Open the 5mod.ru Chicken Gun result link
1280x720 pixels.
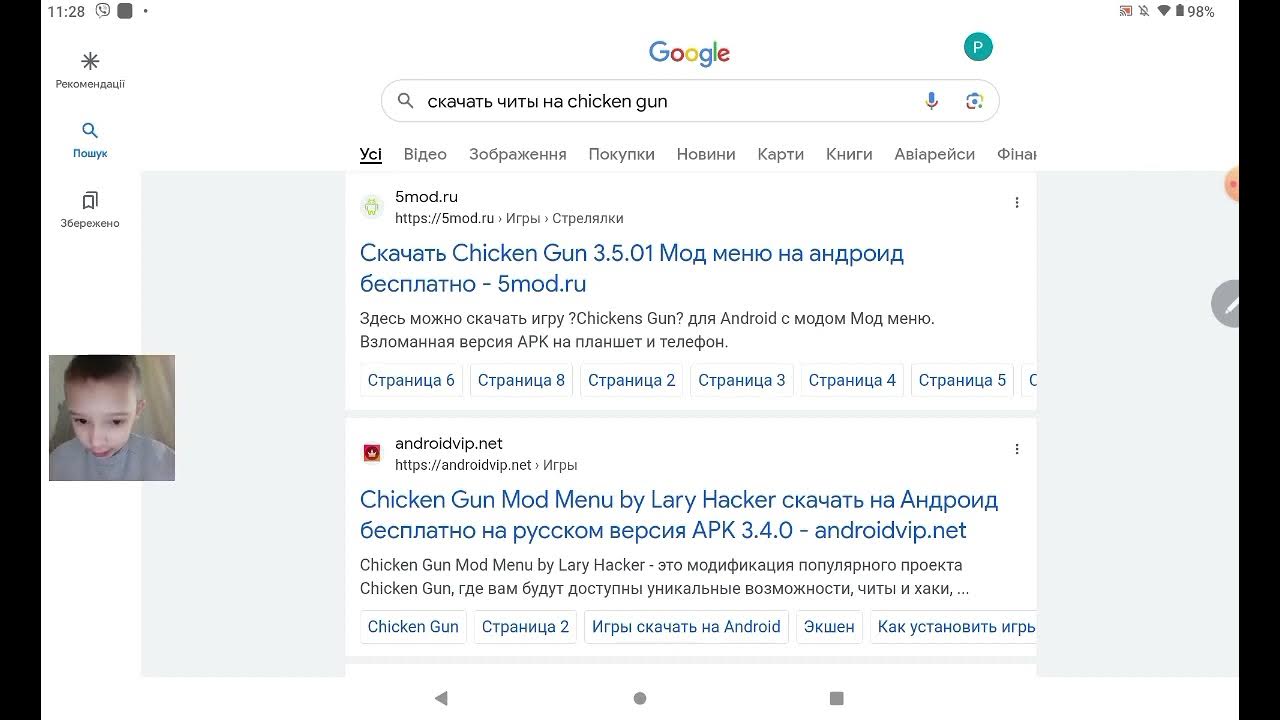point(631,268)
